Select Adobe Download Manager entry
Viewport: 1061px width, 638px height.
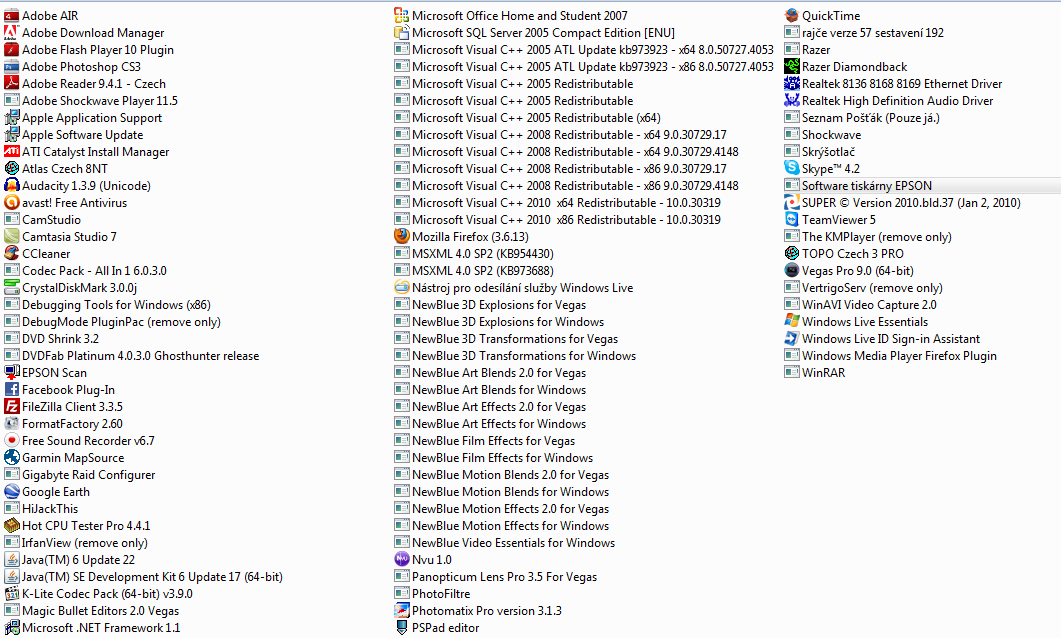(84, 32)
